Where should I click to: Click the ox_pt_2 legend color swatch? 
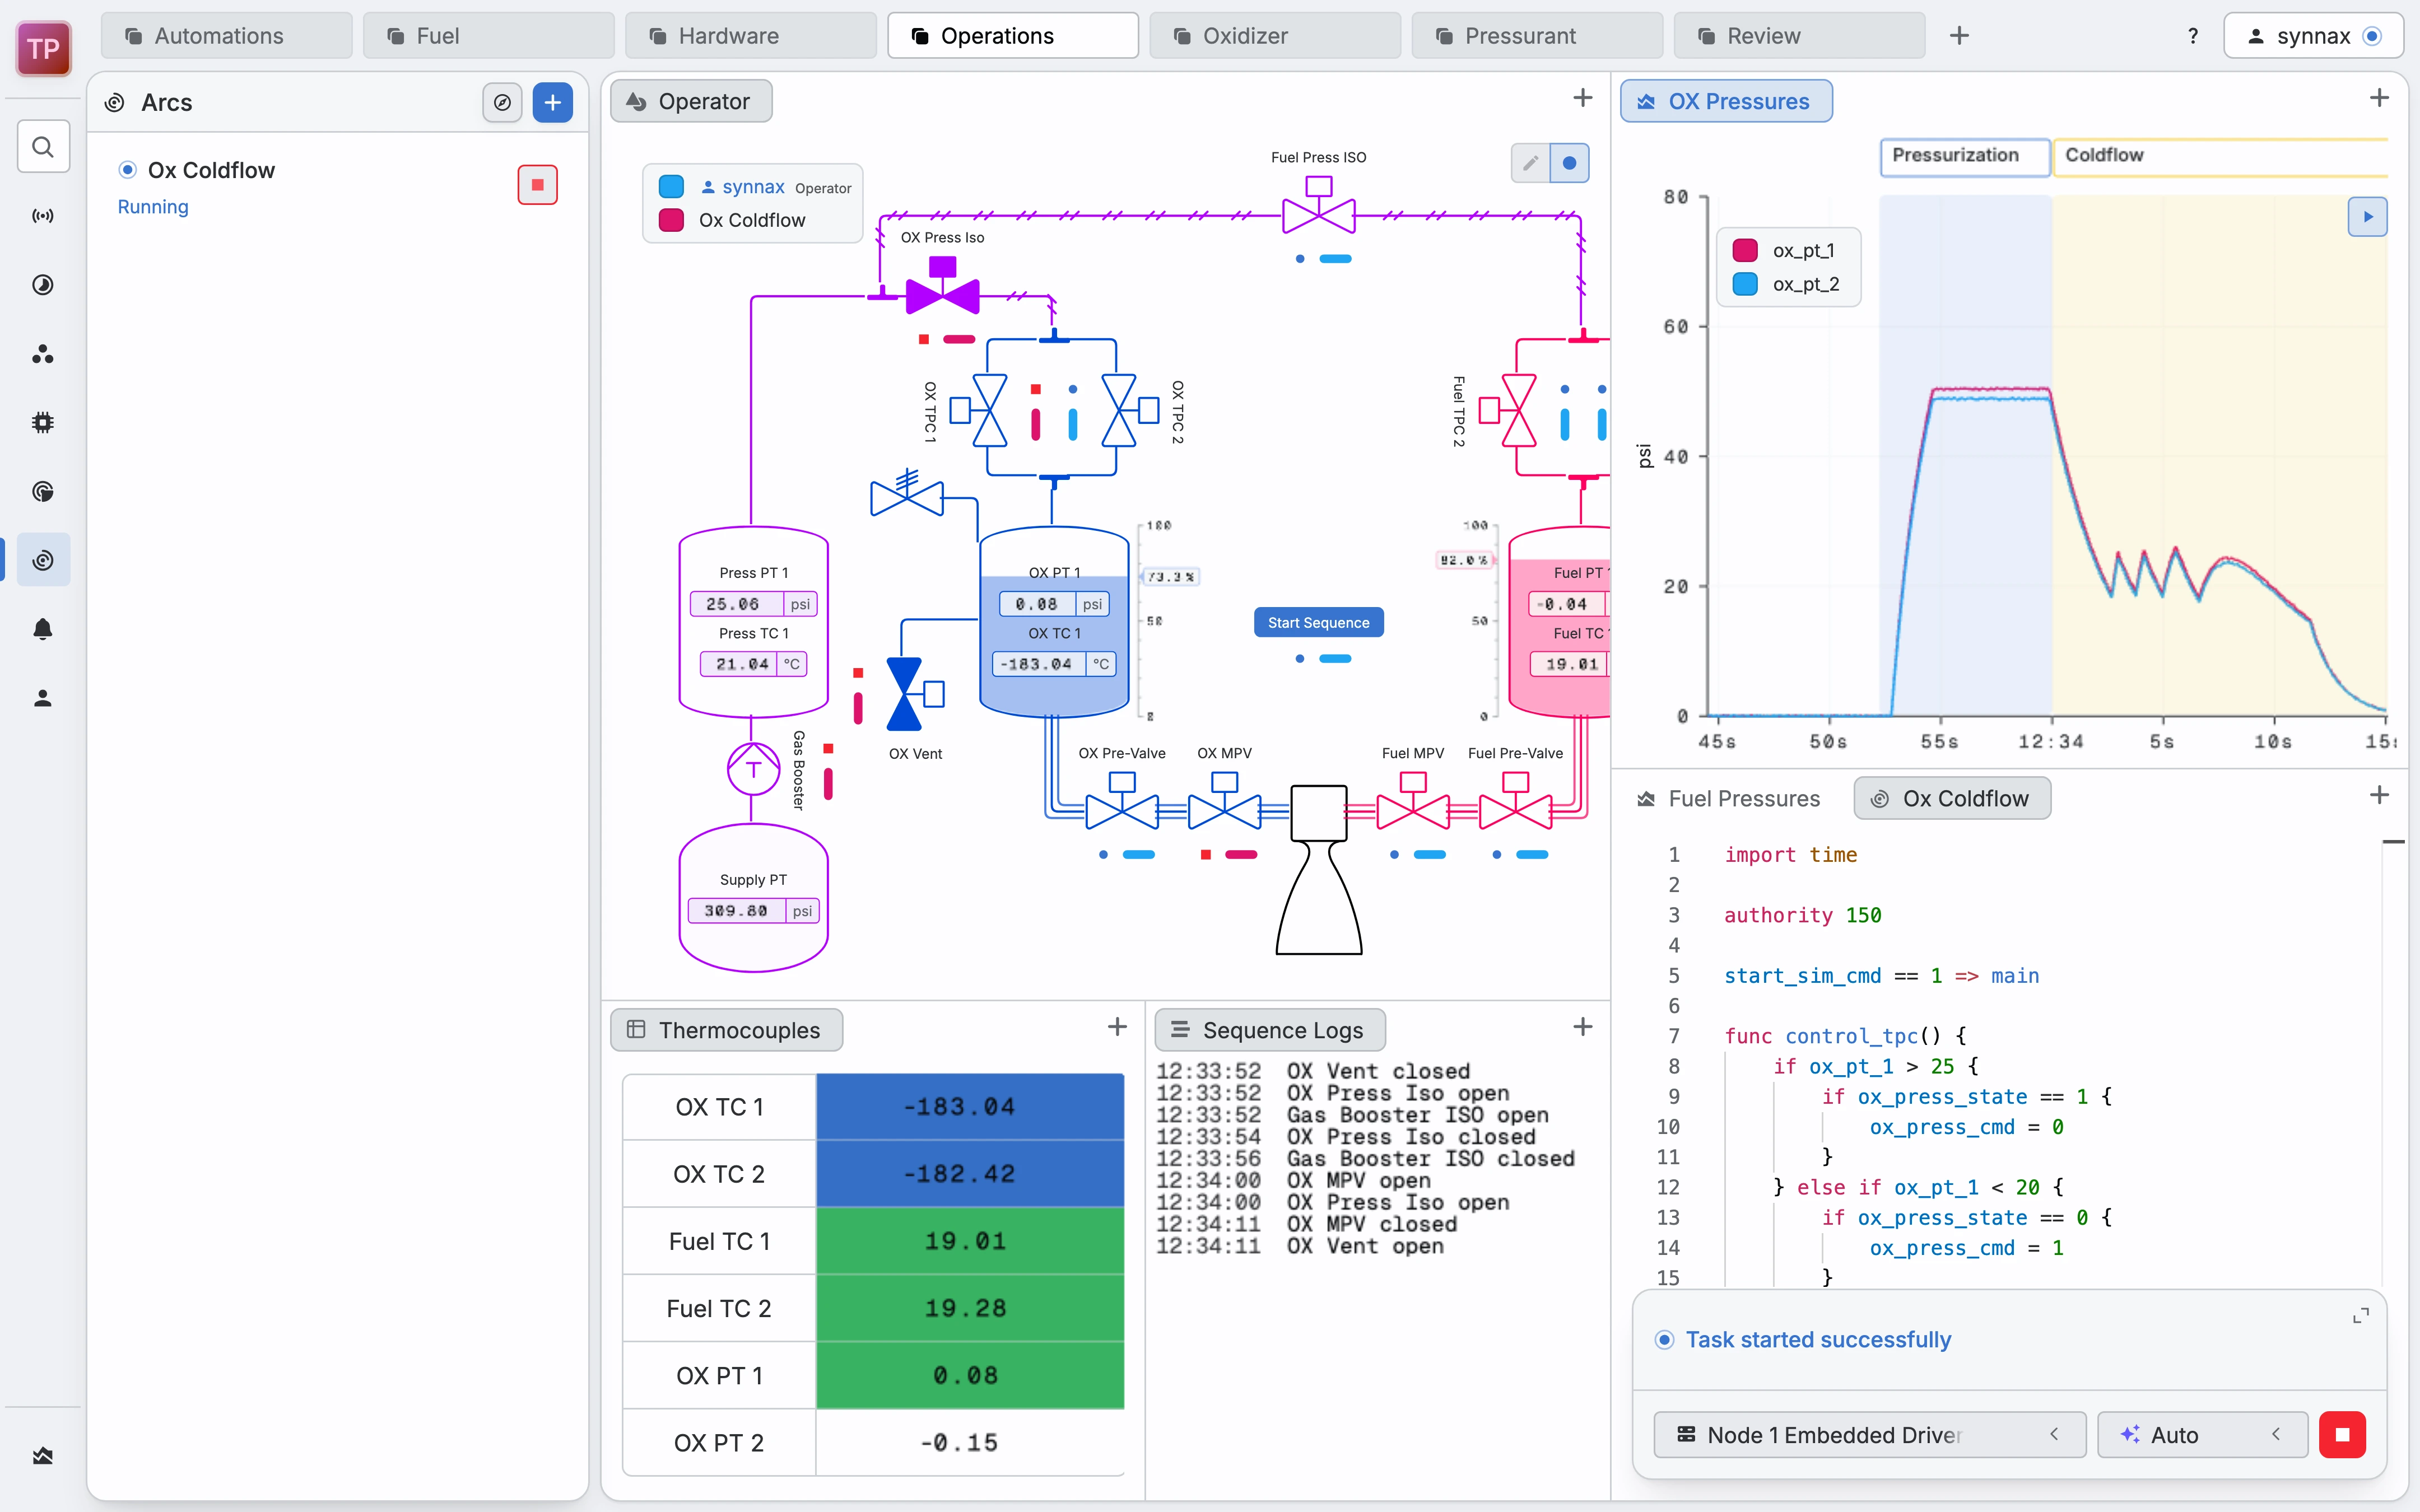1745,284
